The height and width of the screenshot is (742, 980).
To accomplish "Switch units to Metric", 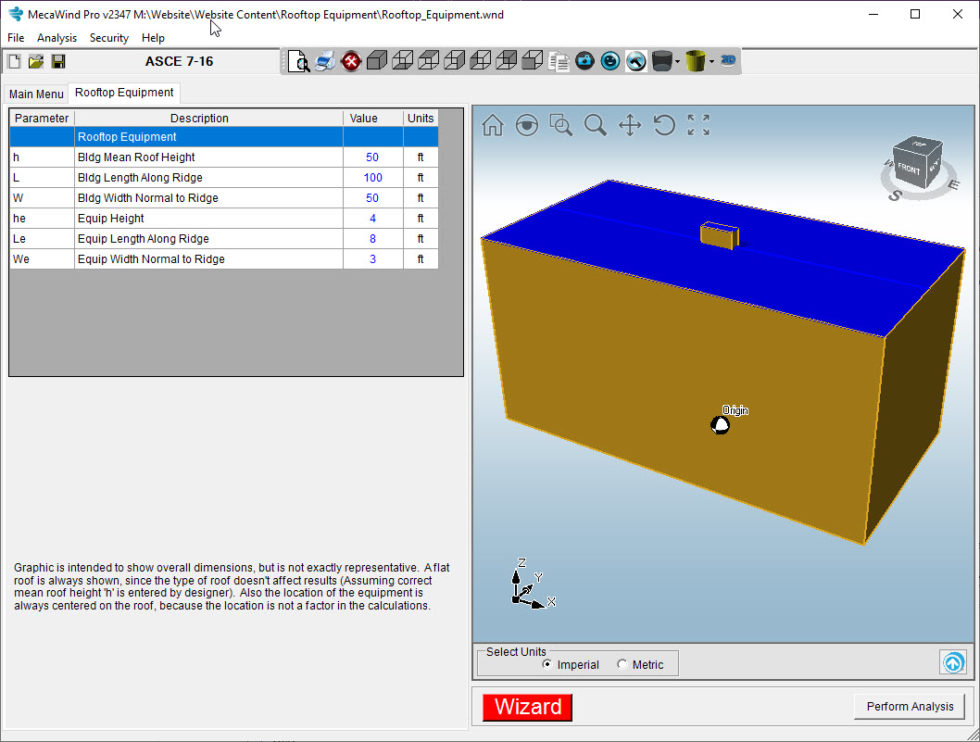I will [620, 664].
